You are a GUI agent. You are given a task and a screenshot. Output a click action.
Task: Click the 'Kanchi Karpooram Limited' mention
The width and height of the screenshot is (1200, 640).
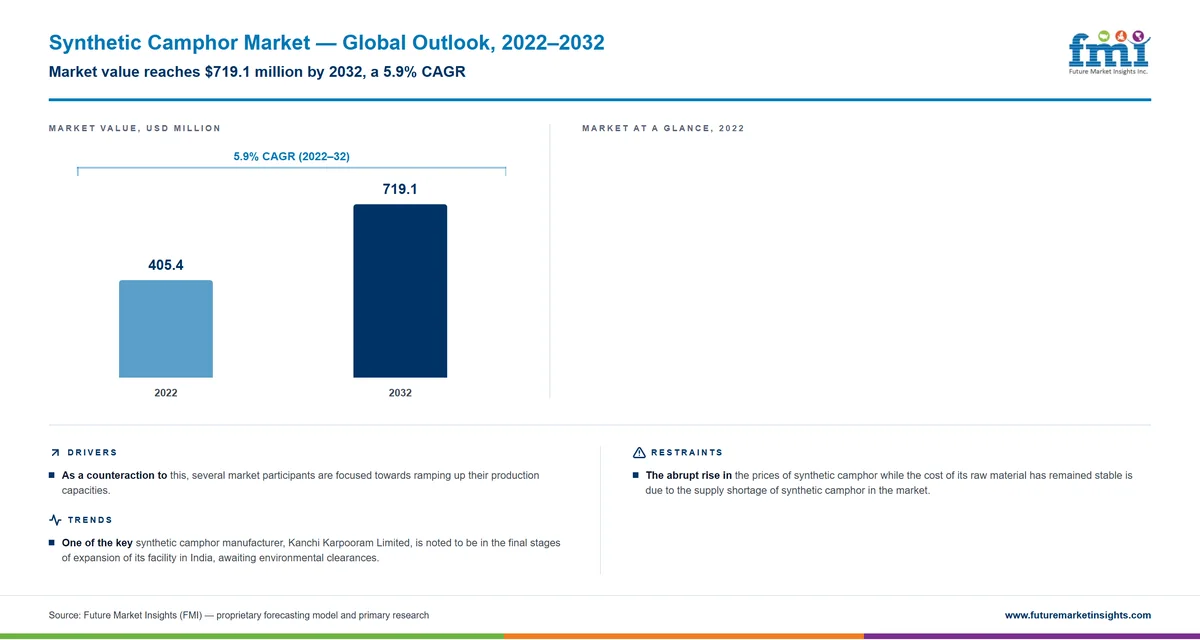click(349, 543)
